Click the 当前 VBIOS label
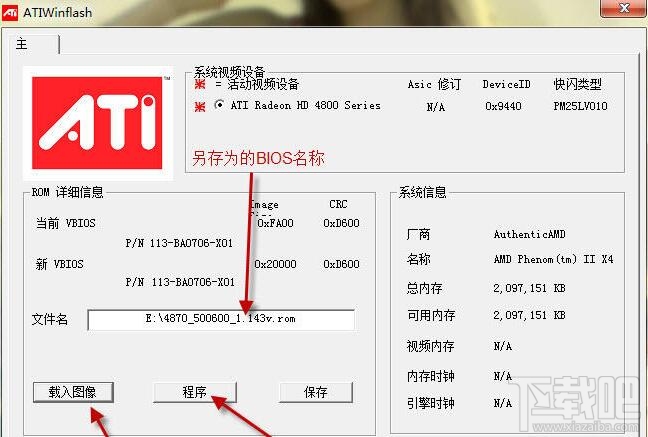Viewport: 648px width, 437px height. pos(66,223)
